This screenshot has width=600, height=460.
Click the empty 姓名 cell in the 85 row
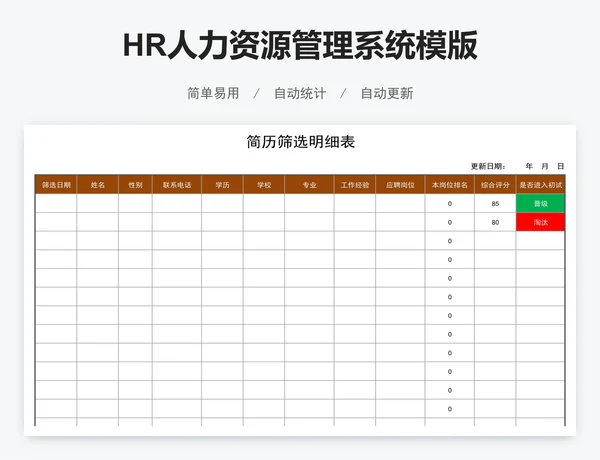tap(98, 203)
